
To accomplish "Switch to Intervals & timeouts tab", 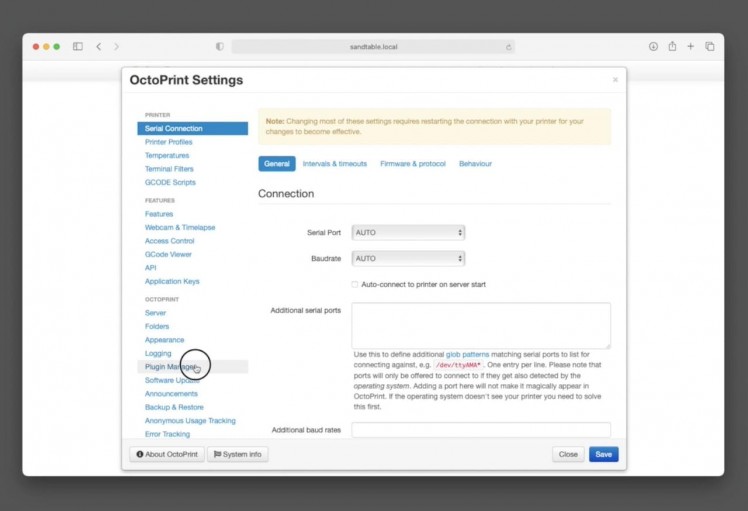I will coord(334,164).
